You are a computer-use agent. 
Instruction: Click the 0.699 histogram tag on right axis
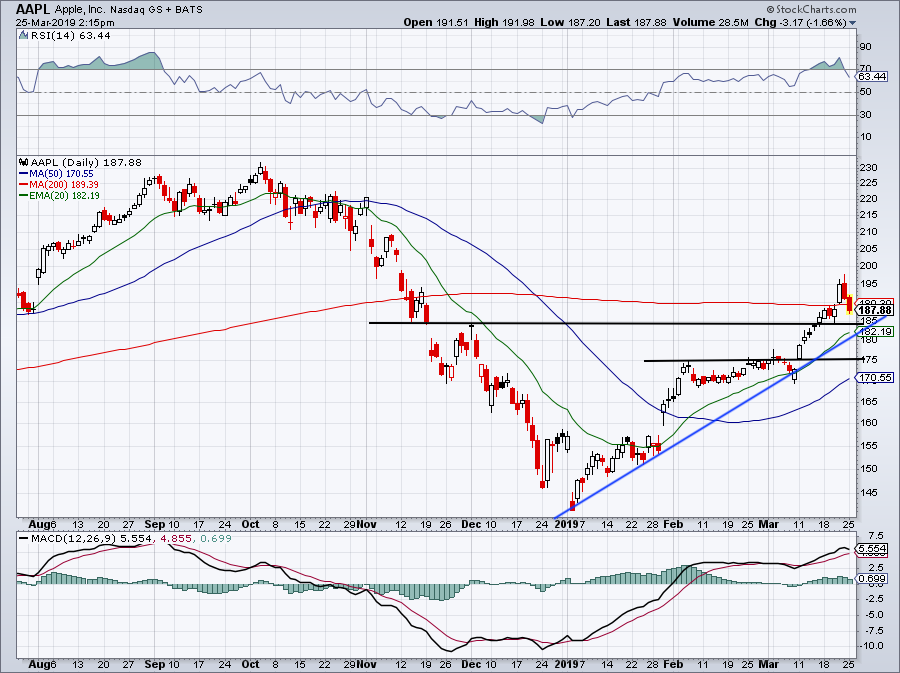click(x=872, y=578)
